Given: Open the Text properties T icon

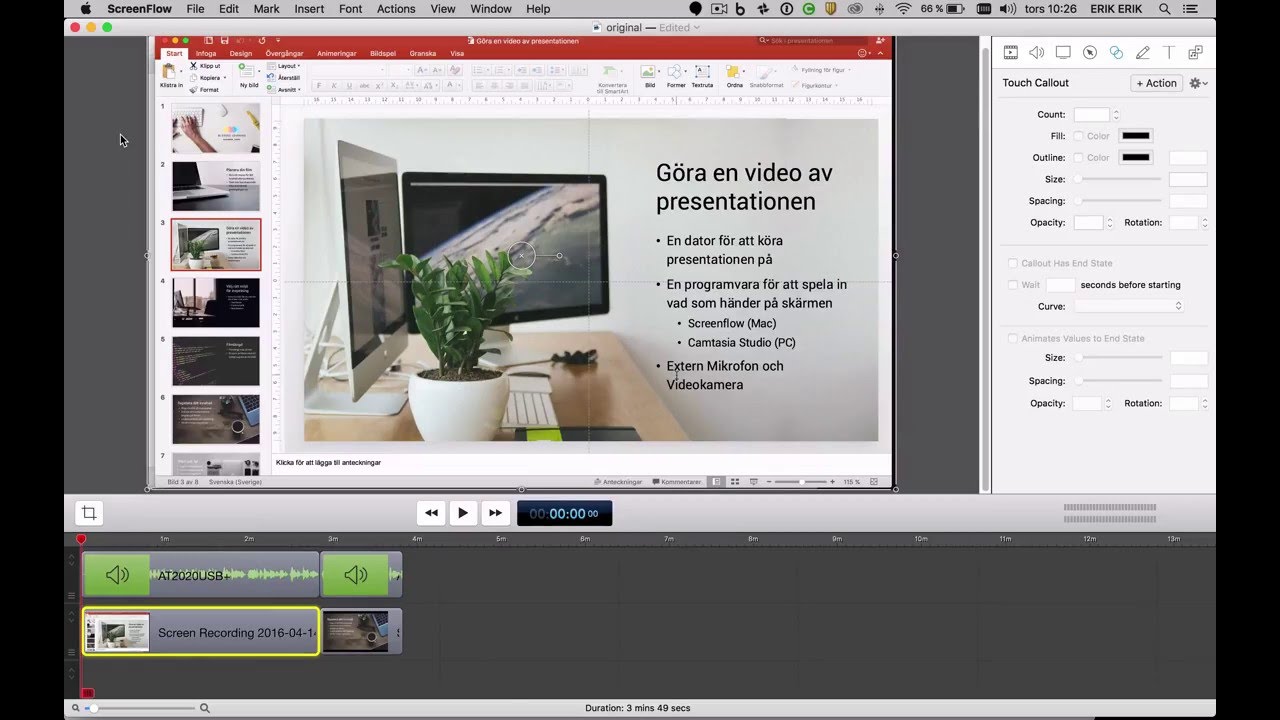Looking at the screenshot, I should 1168,52.
